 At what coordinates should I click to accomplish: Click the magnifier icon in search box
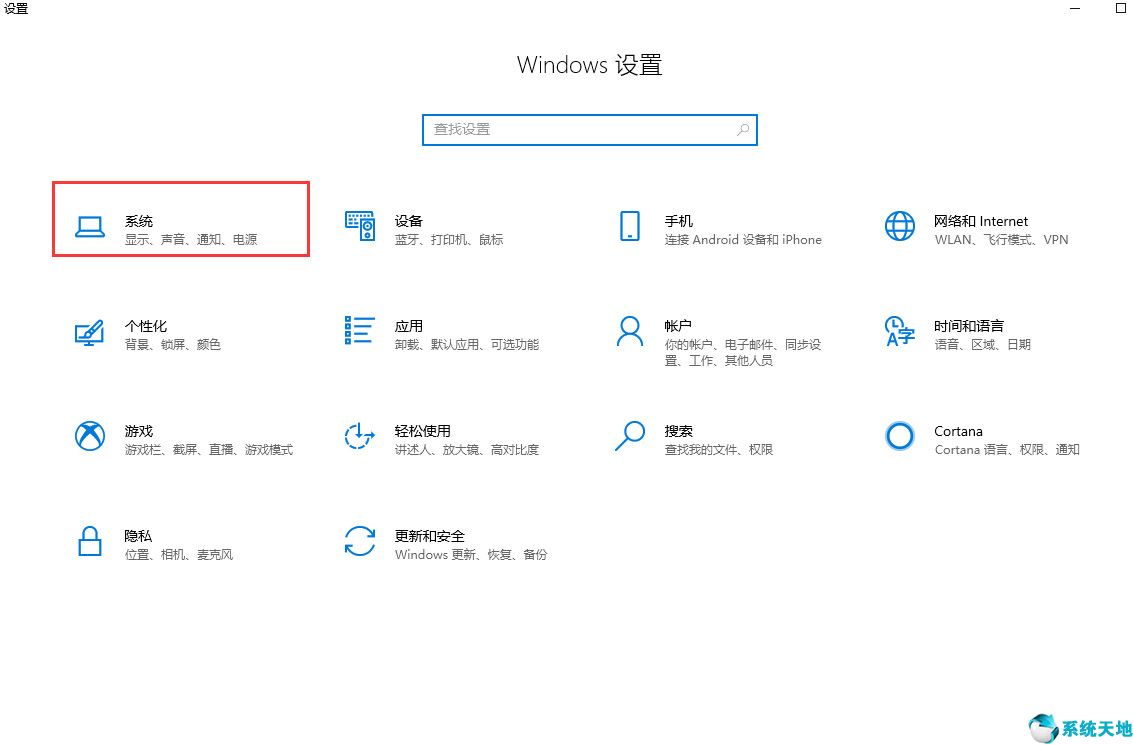tap(743, 130)
